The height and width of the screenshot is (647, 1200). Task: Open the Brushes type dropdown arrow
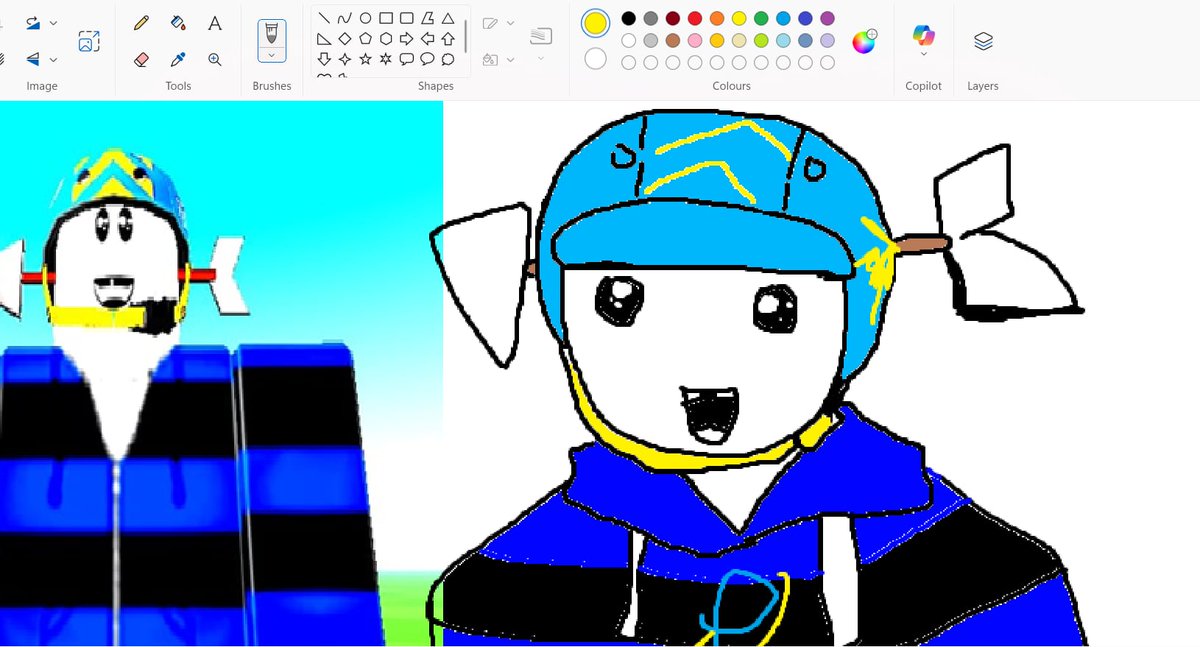[271, 56]
